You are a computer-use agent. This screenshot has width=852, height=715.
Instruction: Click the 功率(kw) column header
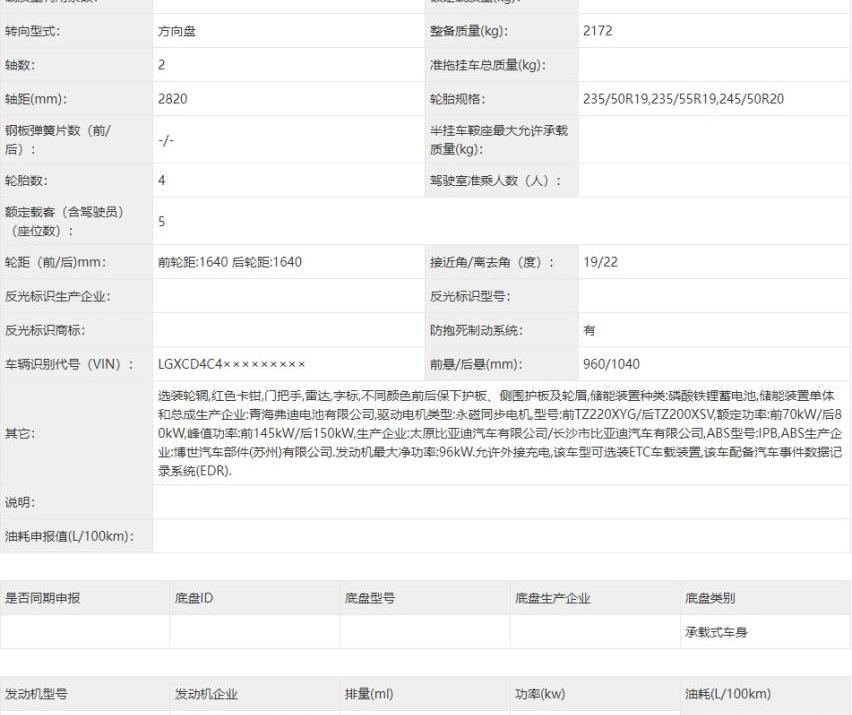tap(540, 694)
